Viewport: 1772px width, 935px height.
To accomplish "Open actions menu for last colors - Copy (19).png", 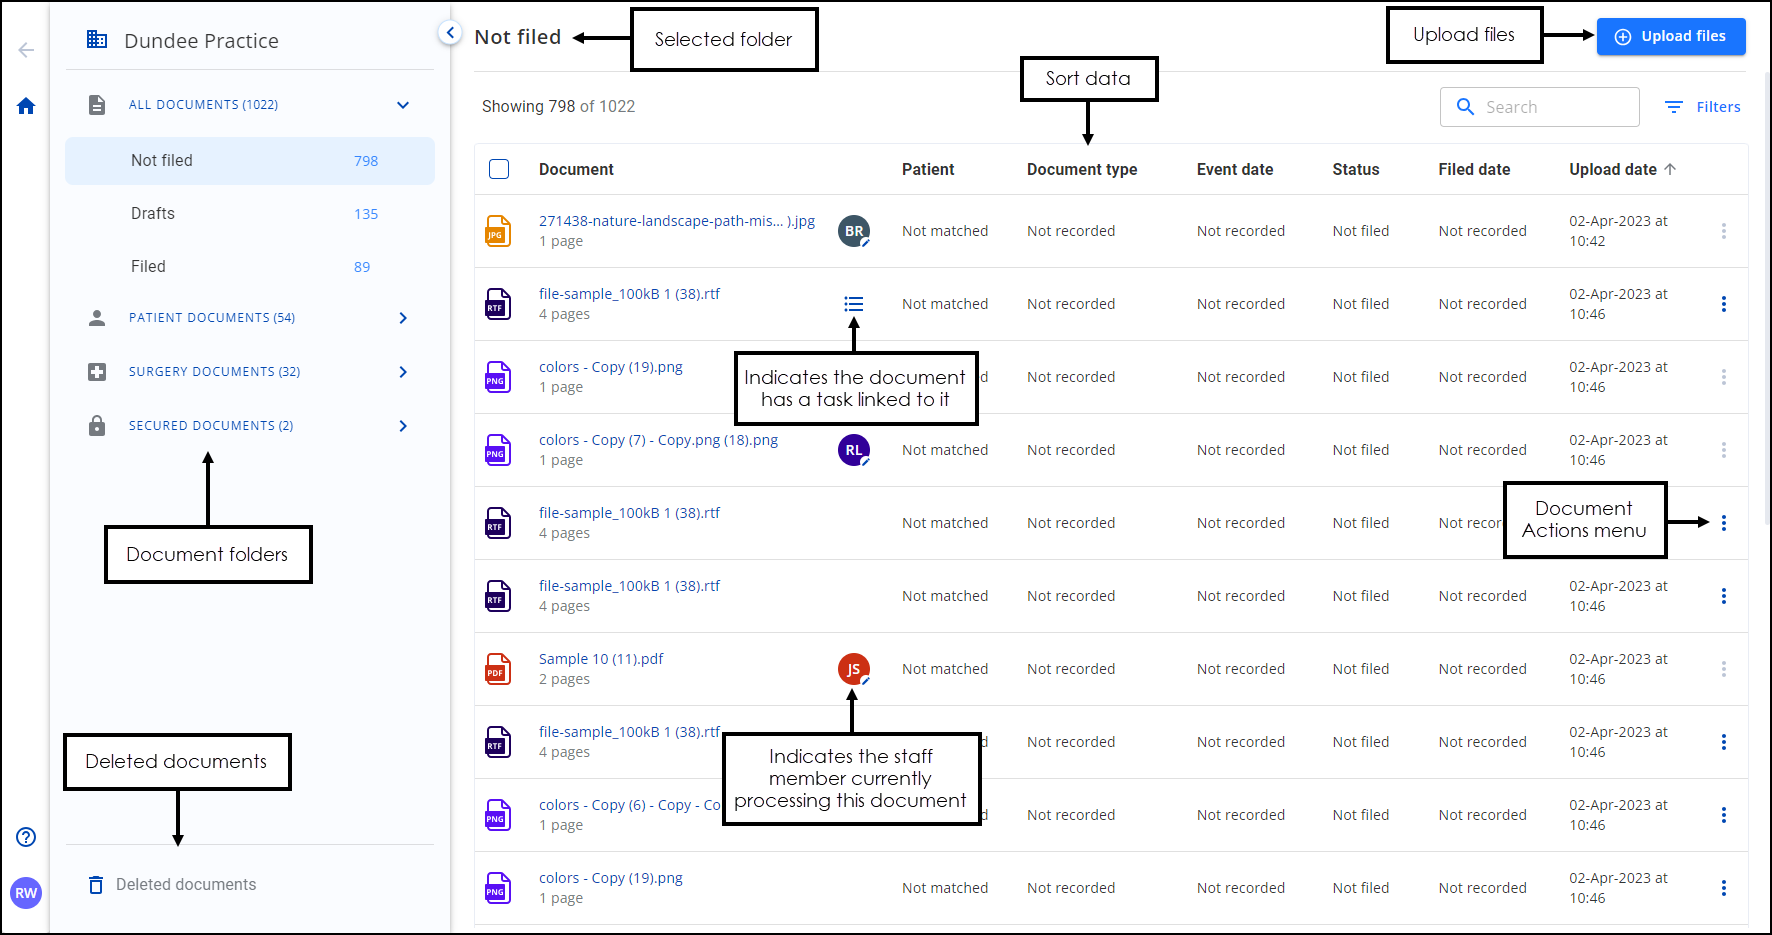I will point(1723,888).
